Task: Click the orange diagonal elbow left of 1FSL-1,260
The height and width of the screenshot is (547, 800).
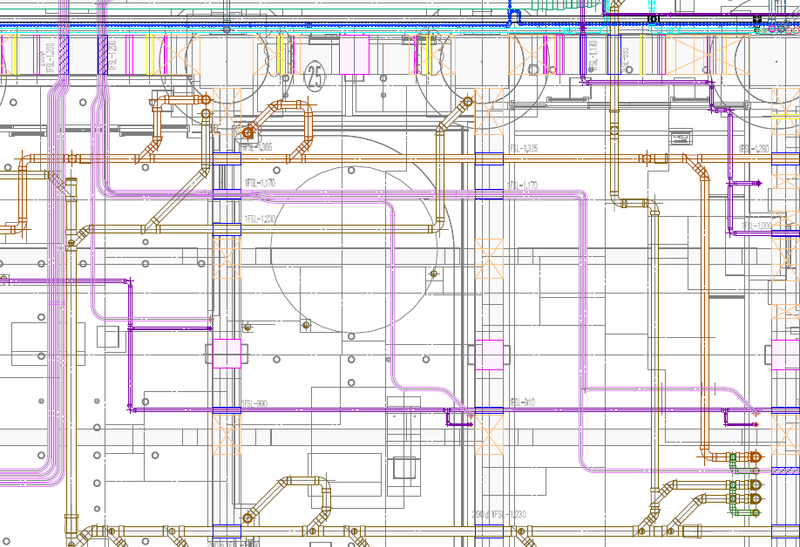Action: [700, 167]
